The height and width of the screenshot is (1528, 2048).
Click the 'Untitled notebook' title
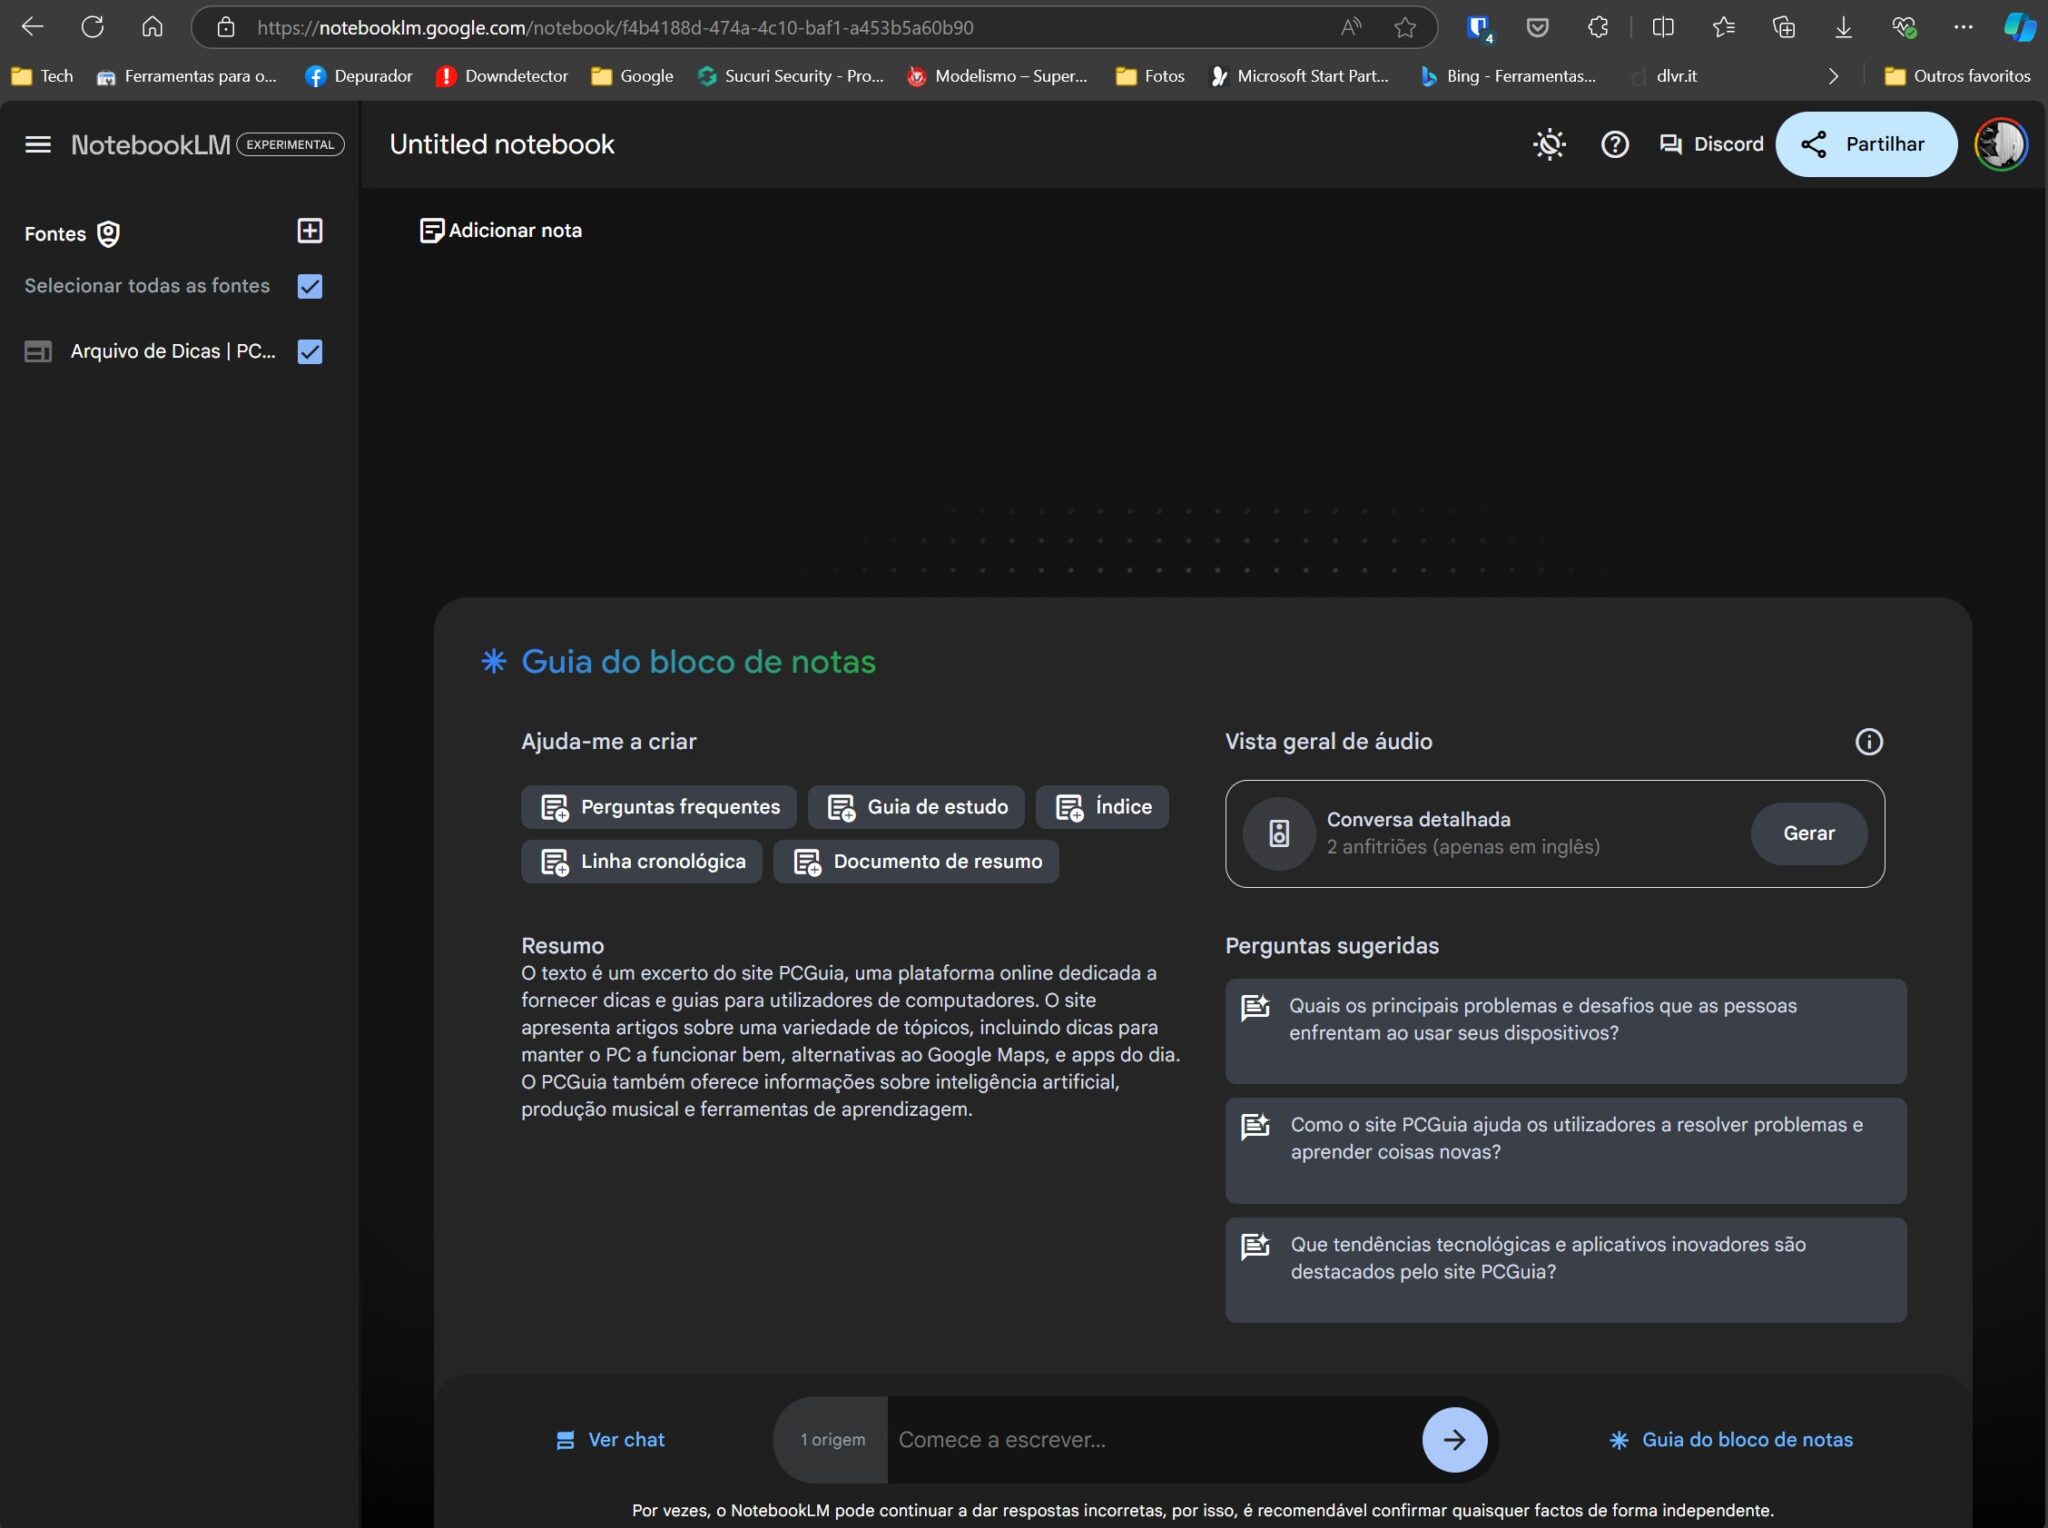coord(502,145)
